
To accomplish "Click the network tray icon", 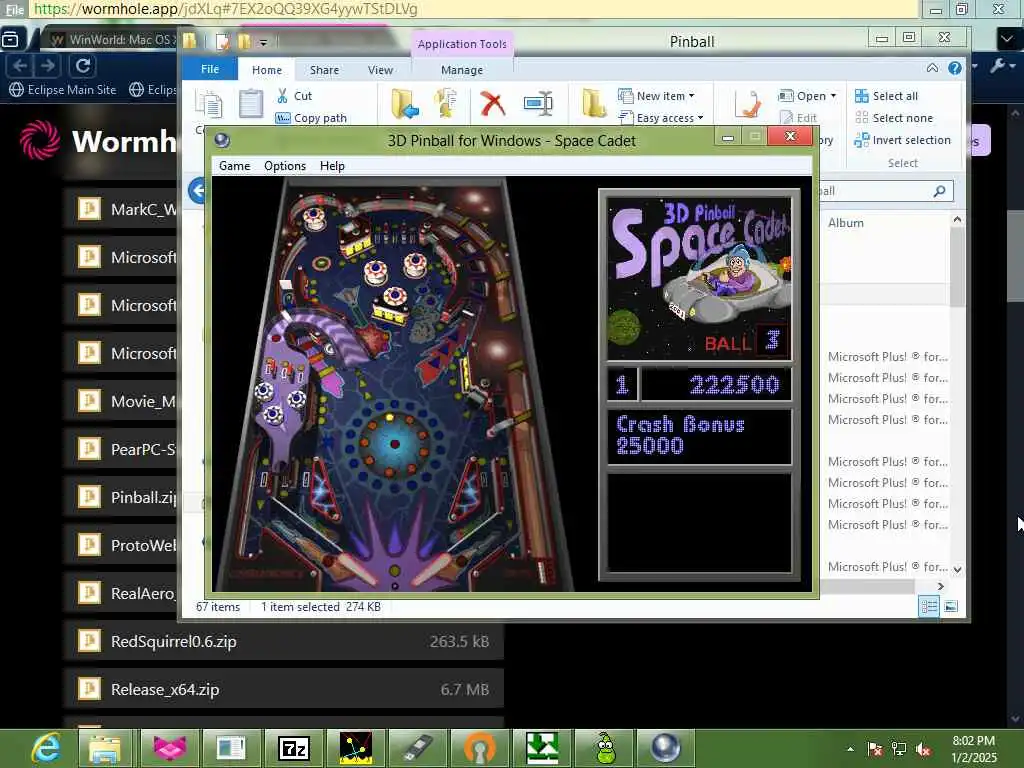I will tap(899, 749).
